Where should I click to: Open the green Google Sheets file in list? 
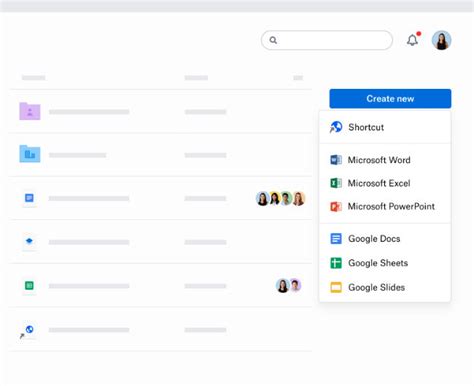(29, 285)
